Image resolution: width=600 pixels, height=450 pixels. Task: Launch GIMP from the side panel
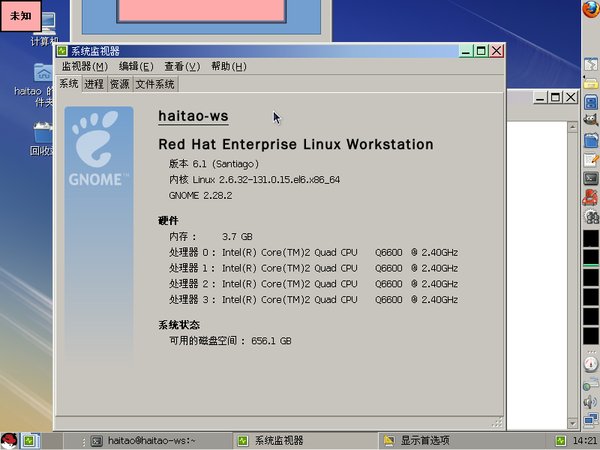(591, 120)
